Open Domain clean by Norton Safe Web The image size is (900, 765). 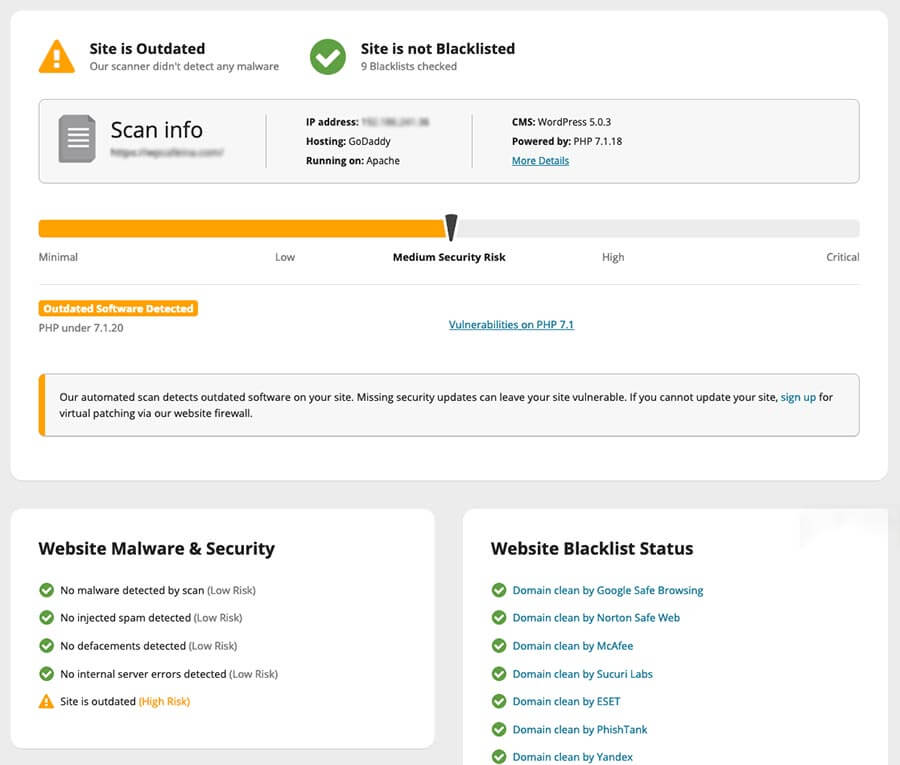(596, 618)
